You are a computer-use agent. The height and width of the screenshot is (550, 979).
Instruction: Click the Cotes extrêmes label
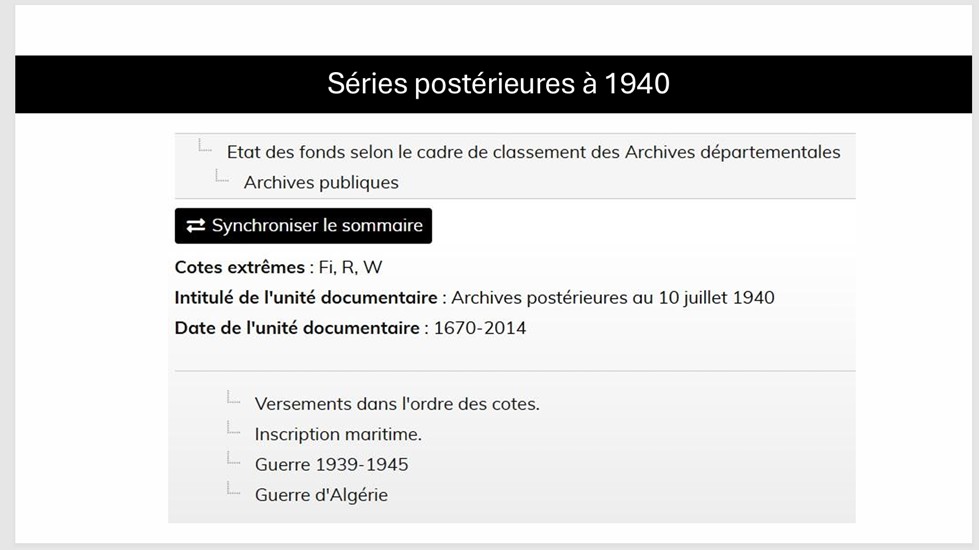(240, 267)
